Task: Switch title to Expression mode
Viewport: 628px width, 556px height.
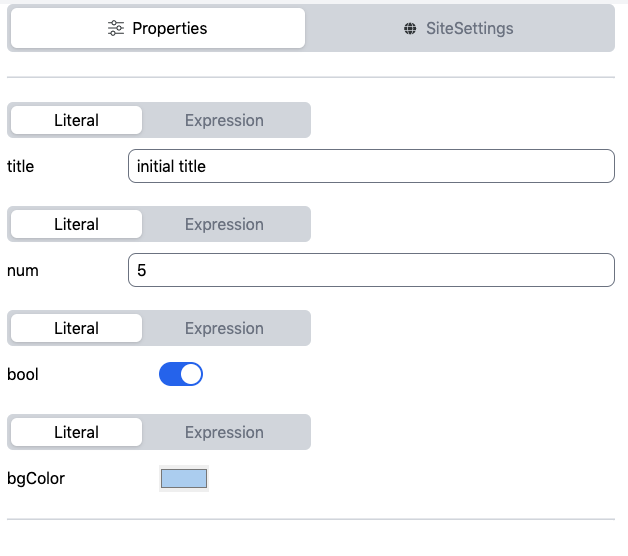Action: click(224, 120)
